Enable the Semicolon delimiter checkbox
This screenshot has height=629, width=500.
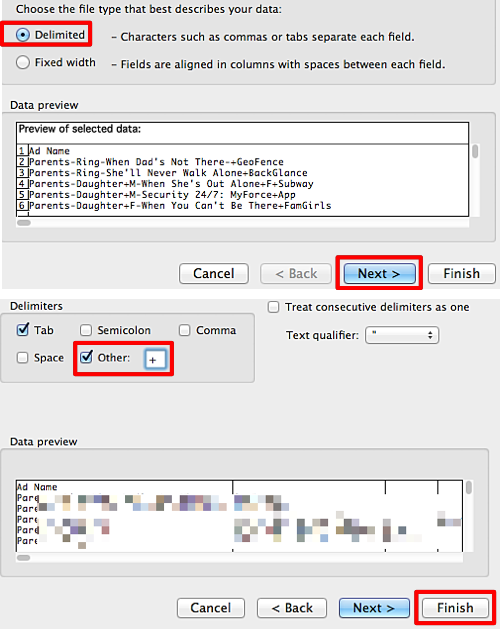85,331
